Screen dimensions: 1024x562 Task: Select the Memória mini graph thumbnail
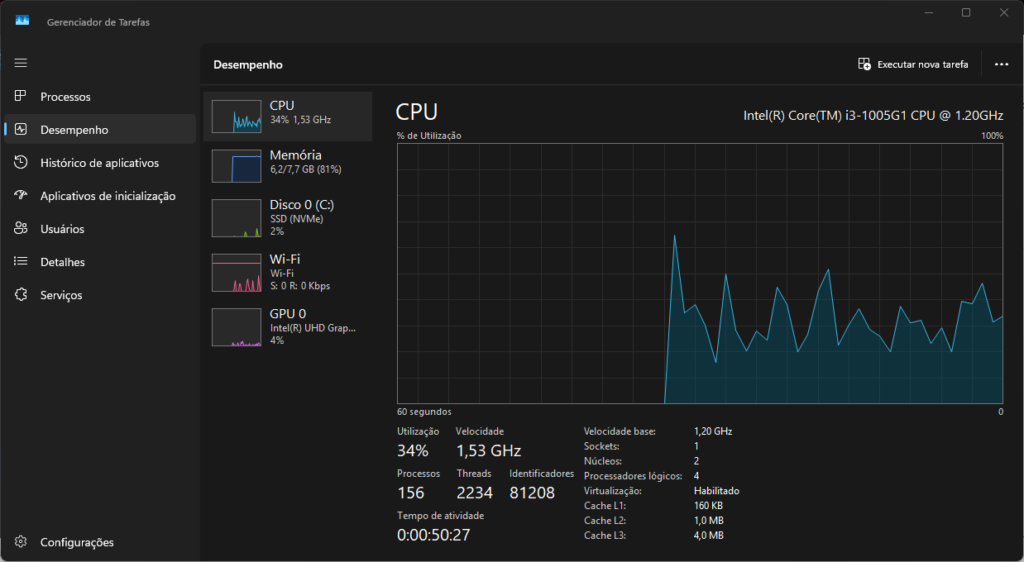[236, 166]
